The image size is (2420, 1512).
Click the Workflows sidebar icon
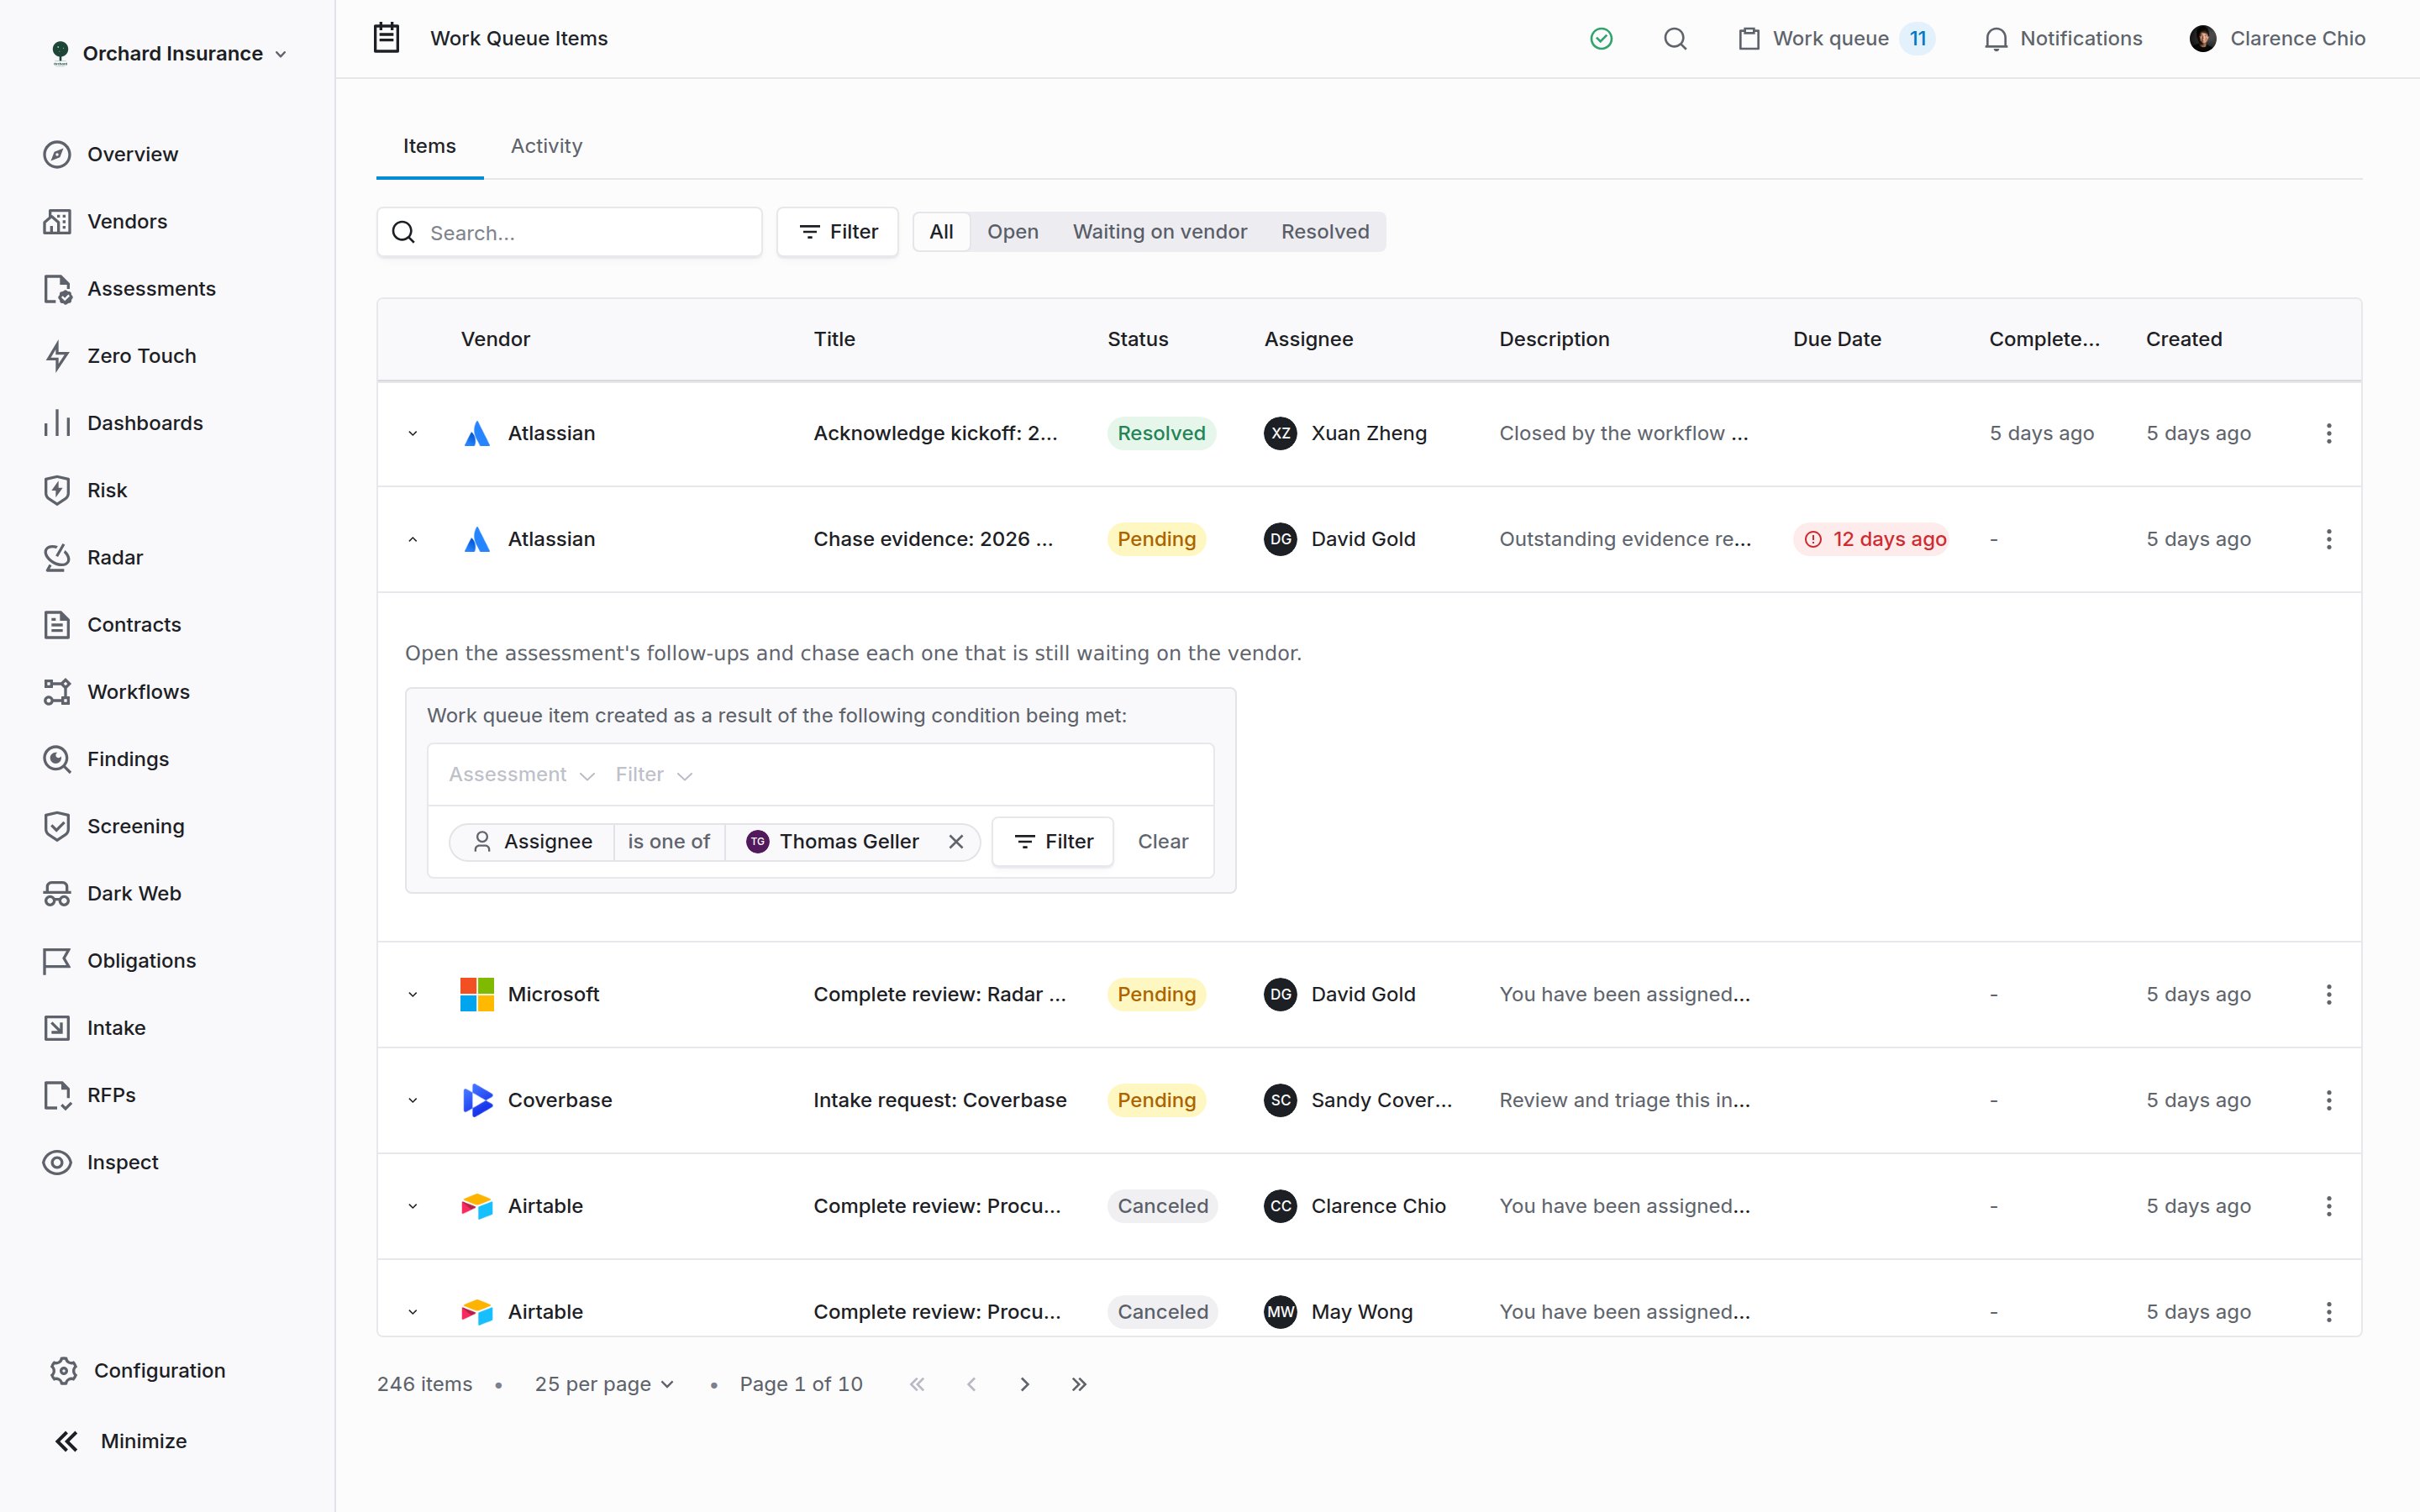57,692
